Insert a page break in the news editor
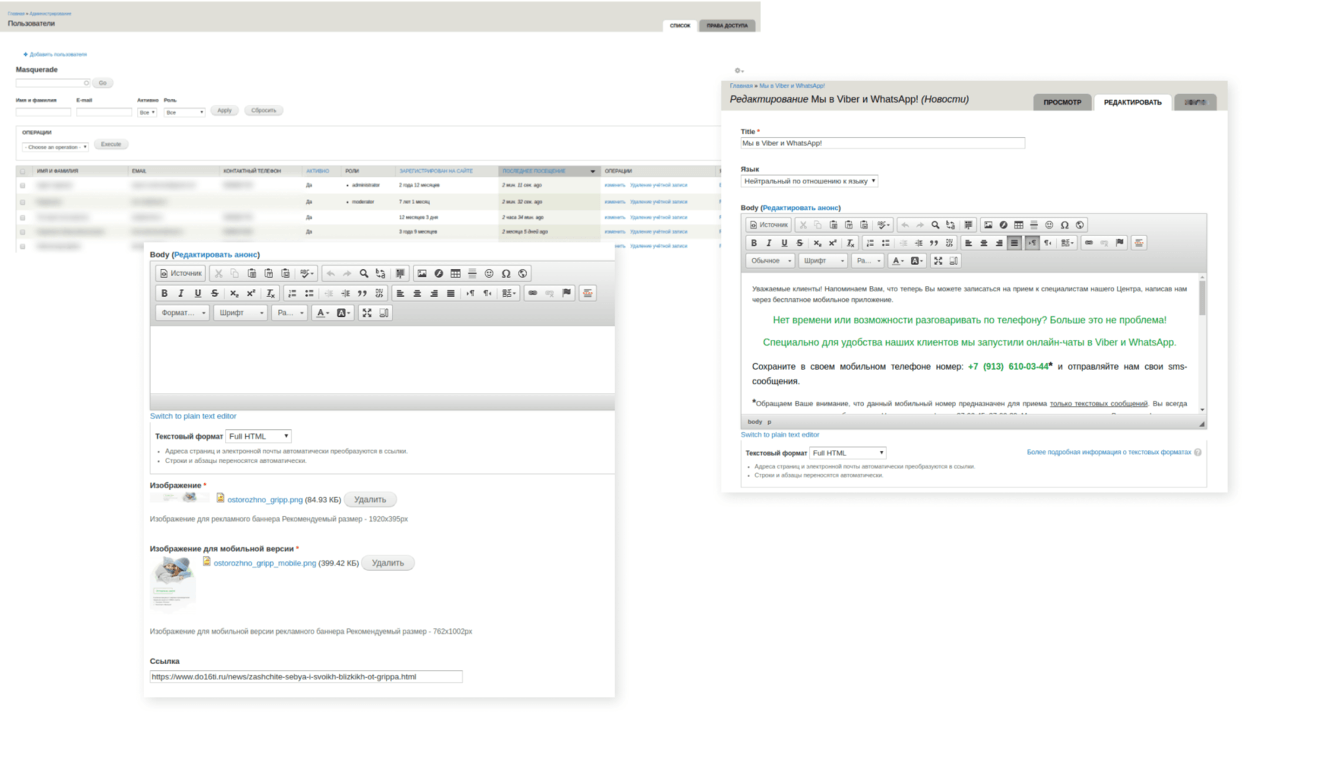 pos(1139,243)
